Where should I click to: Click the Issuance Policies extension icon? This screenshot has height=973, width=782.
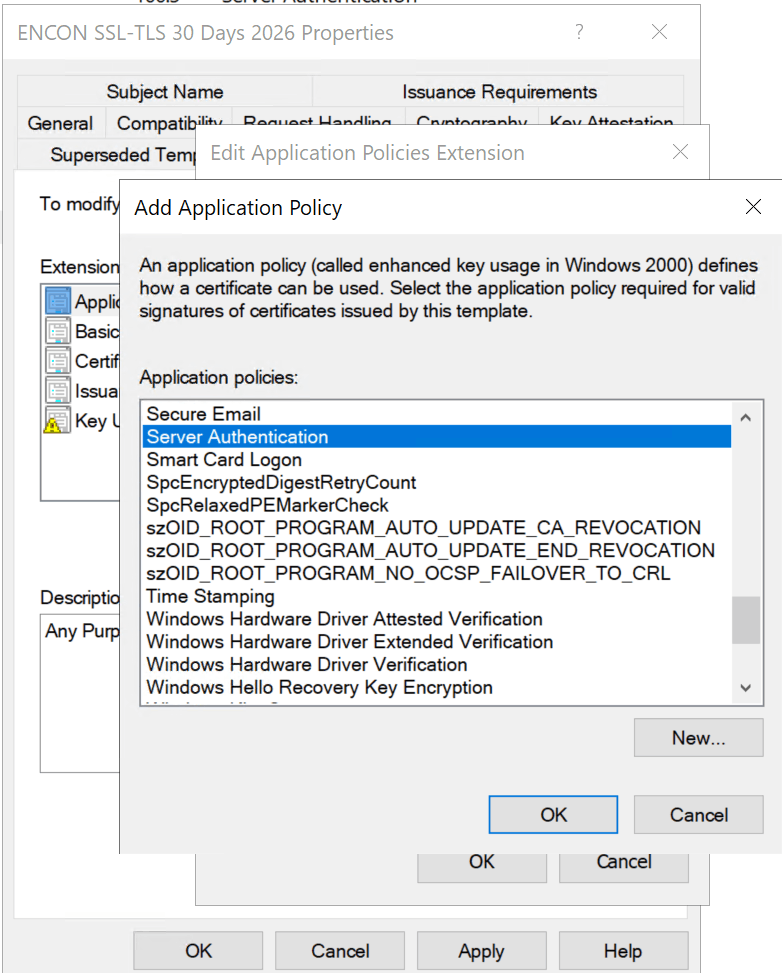tap(58, 391)
